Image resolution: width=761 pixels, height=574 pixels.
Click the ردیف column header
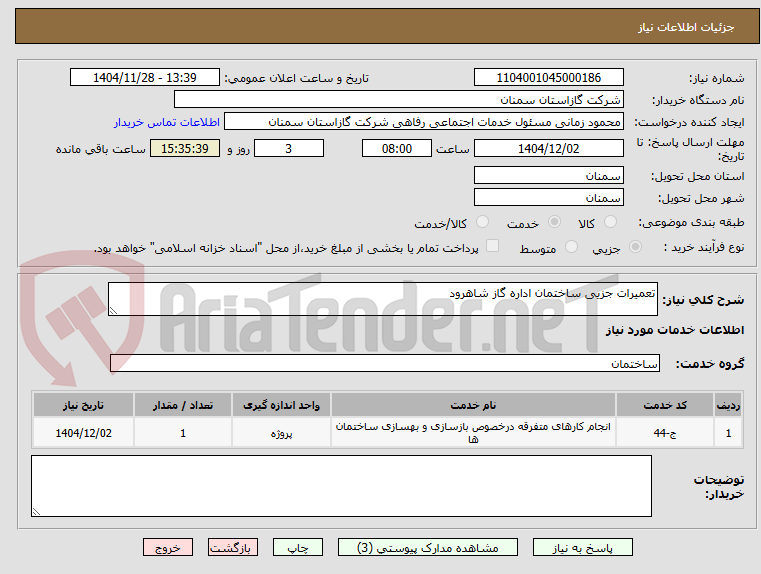pos(728,405)
